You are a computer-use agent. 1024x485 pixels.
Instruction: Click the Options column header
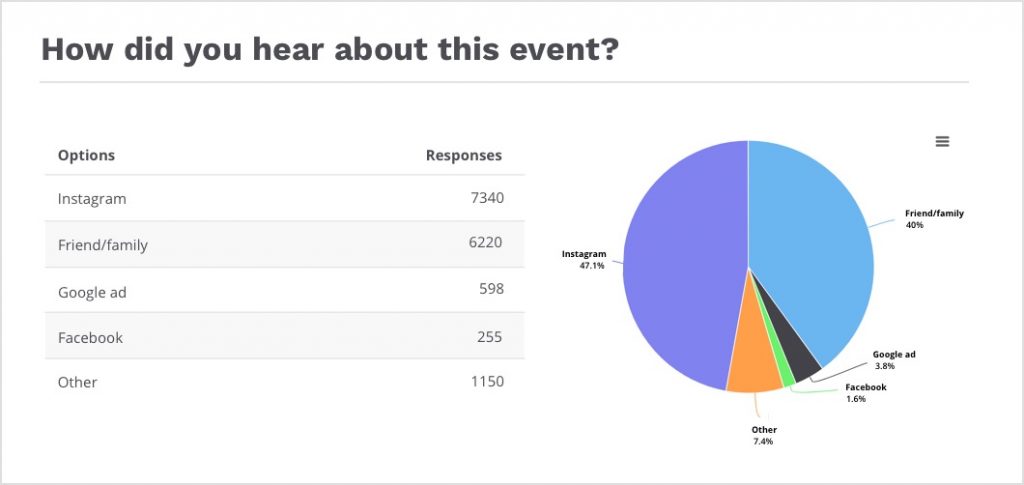point(86,155)
